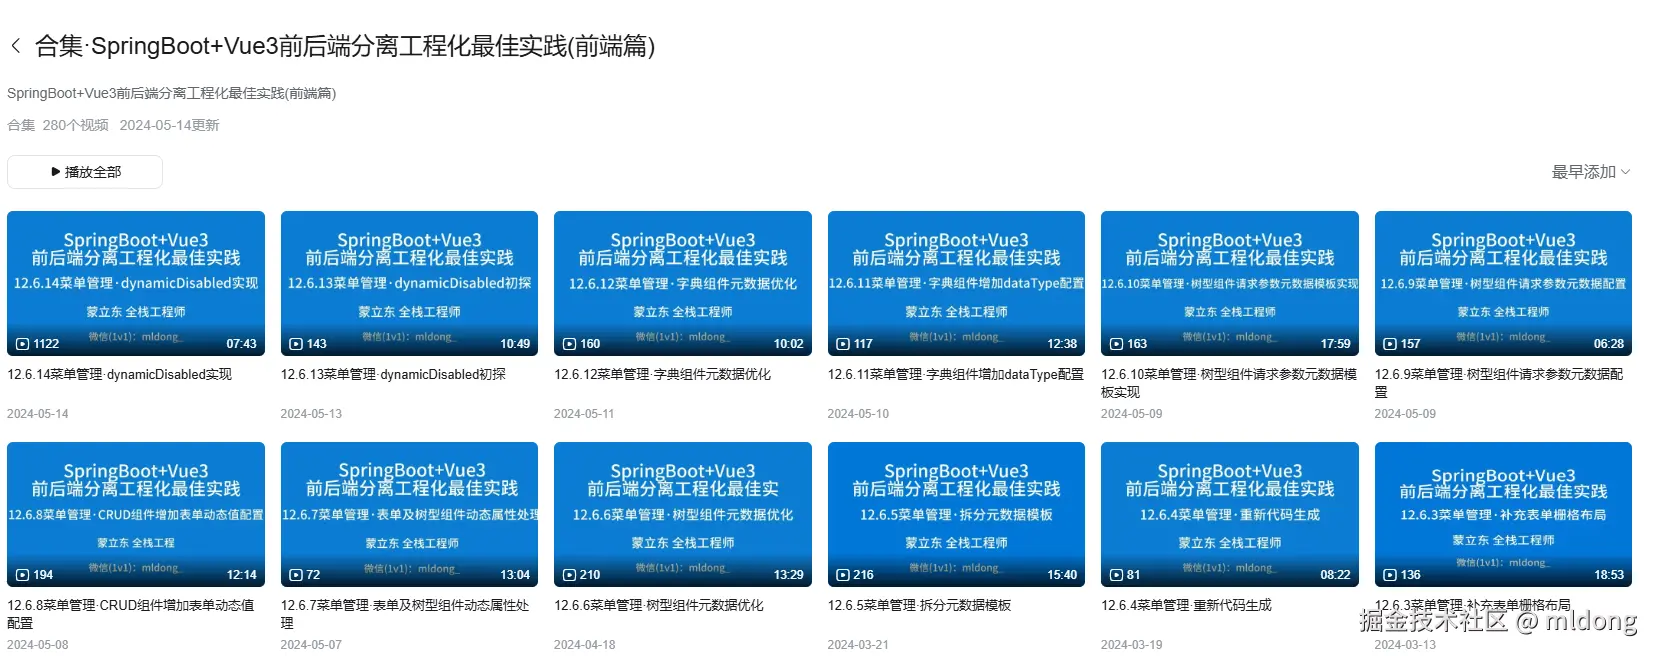Click the 17:59 duration label
This screenshot has height=656, width=1656.
1335,344
